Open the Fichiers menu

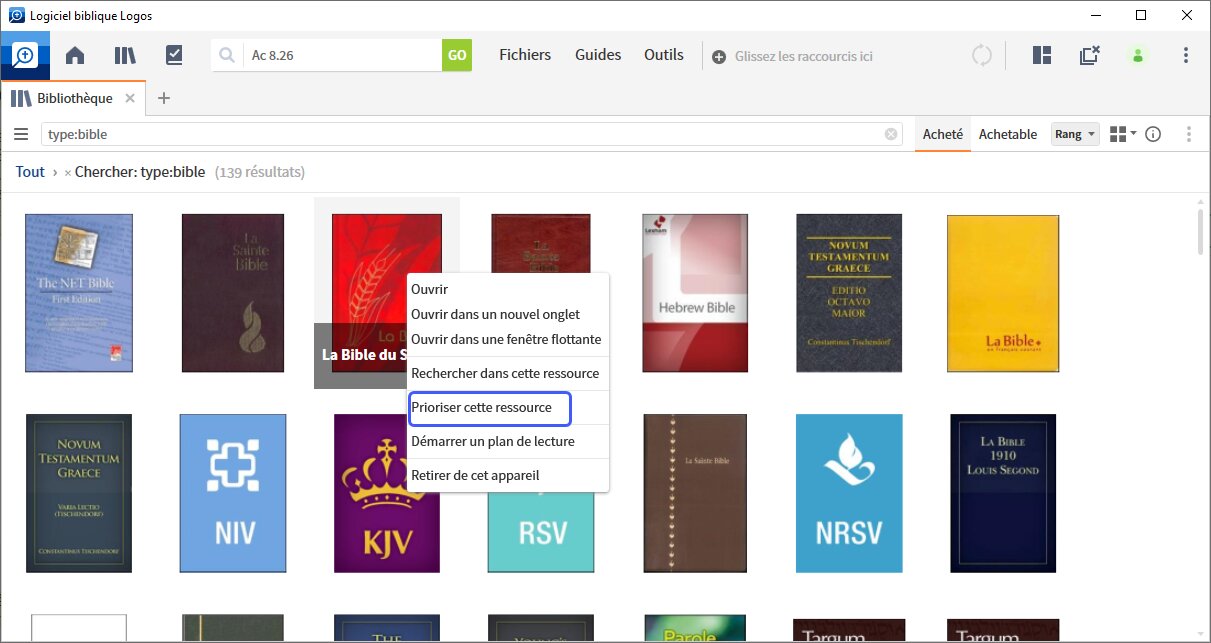(x=525, y=55)
